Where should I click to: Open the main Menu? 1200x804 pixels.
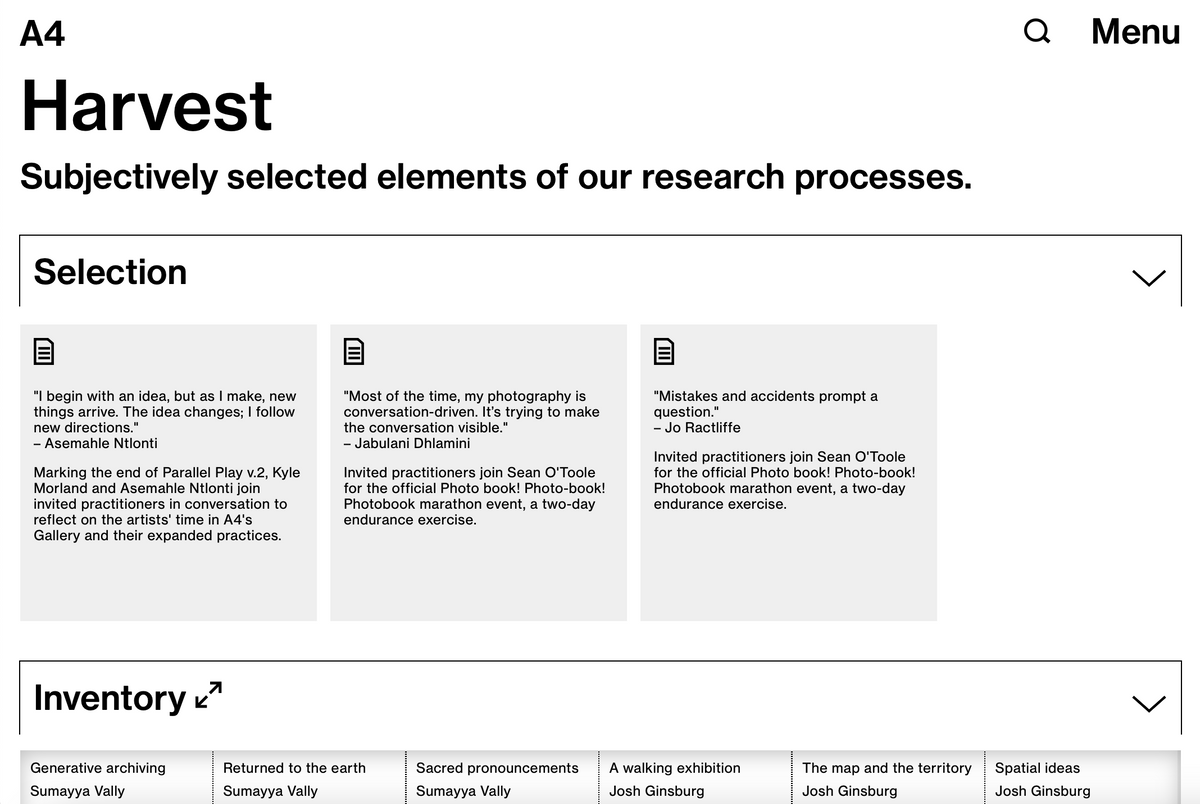[1135, 32]
